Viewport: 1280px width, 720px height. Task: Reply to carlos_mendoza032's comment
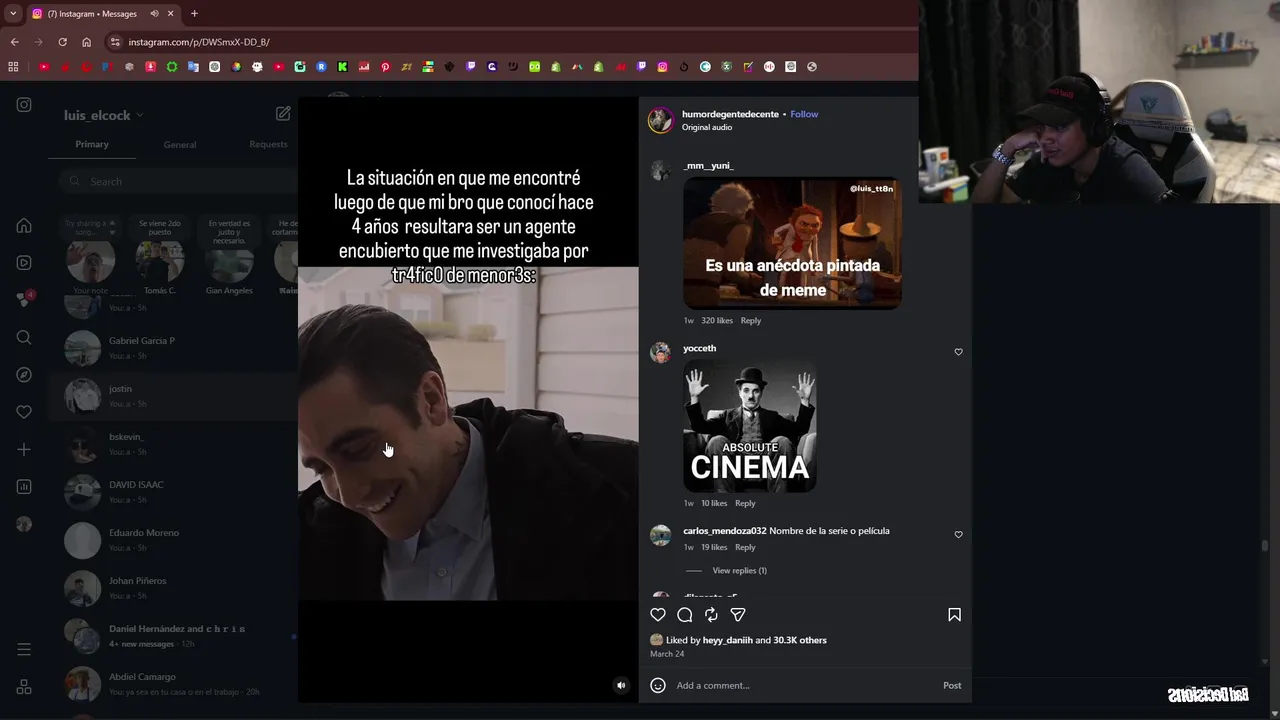tap(745, 547)
